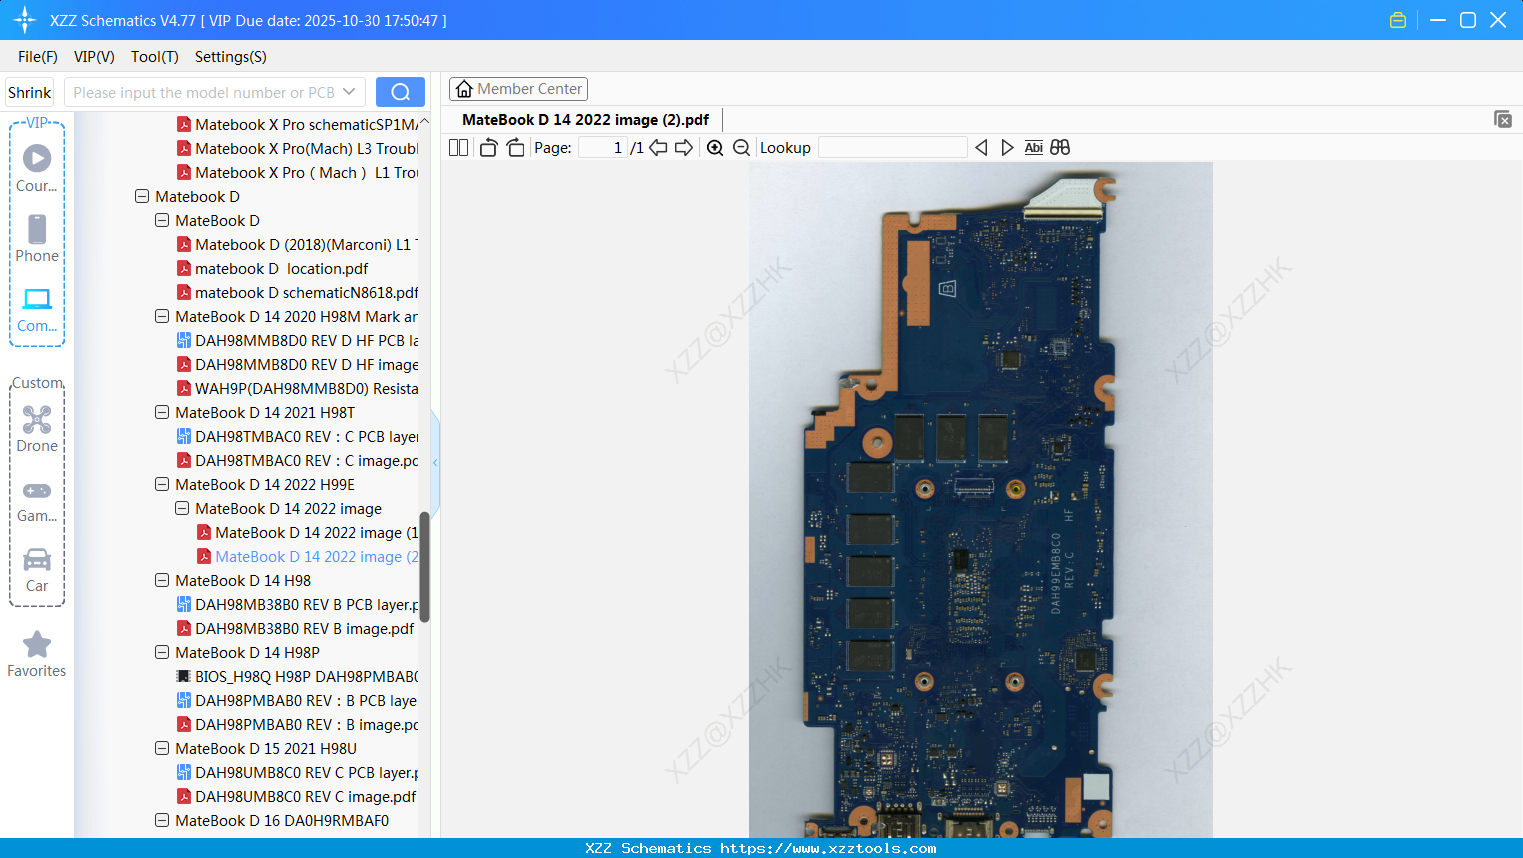Click the XZZ Schematics app logo

point(24,20)
